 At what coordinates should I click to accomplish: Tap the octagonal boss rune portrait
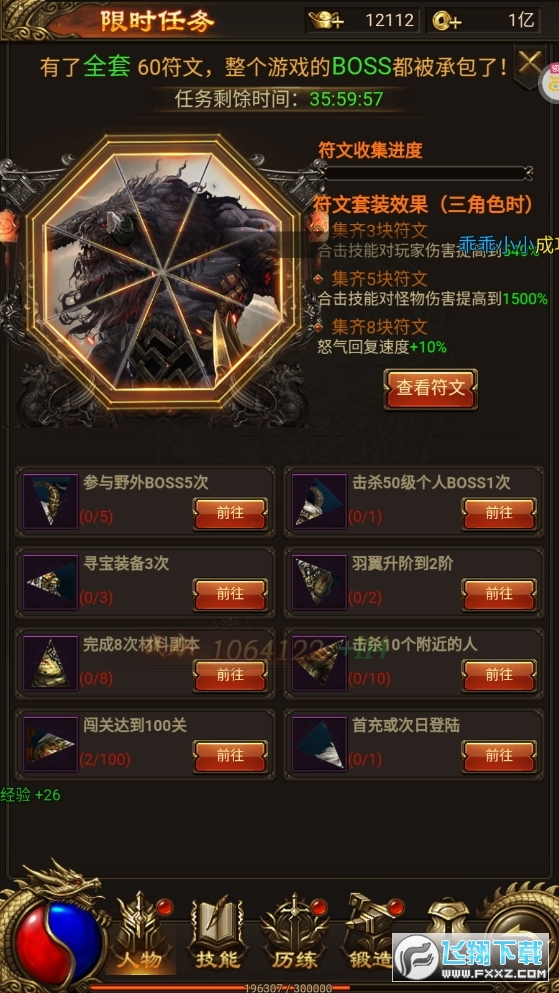(x=165, y=271)
